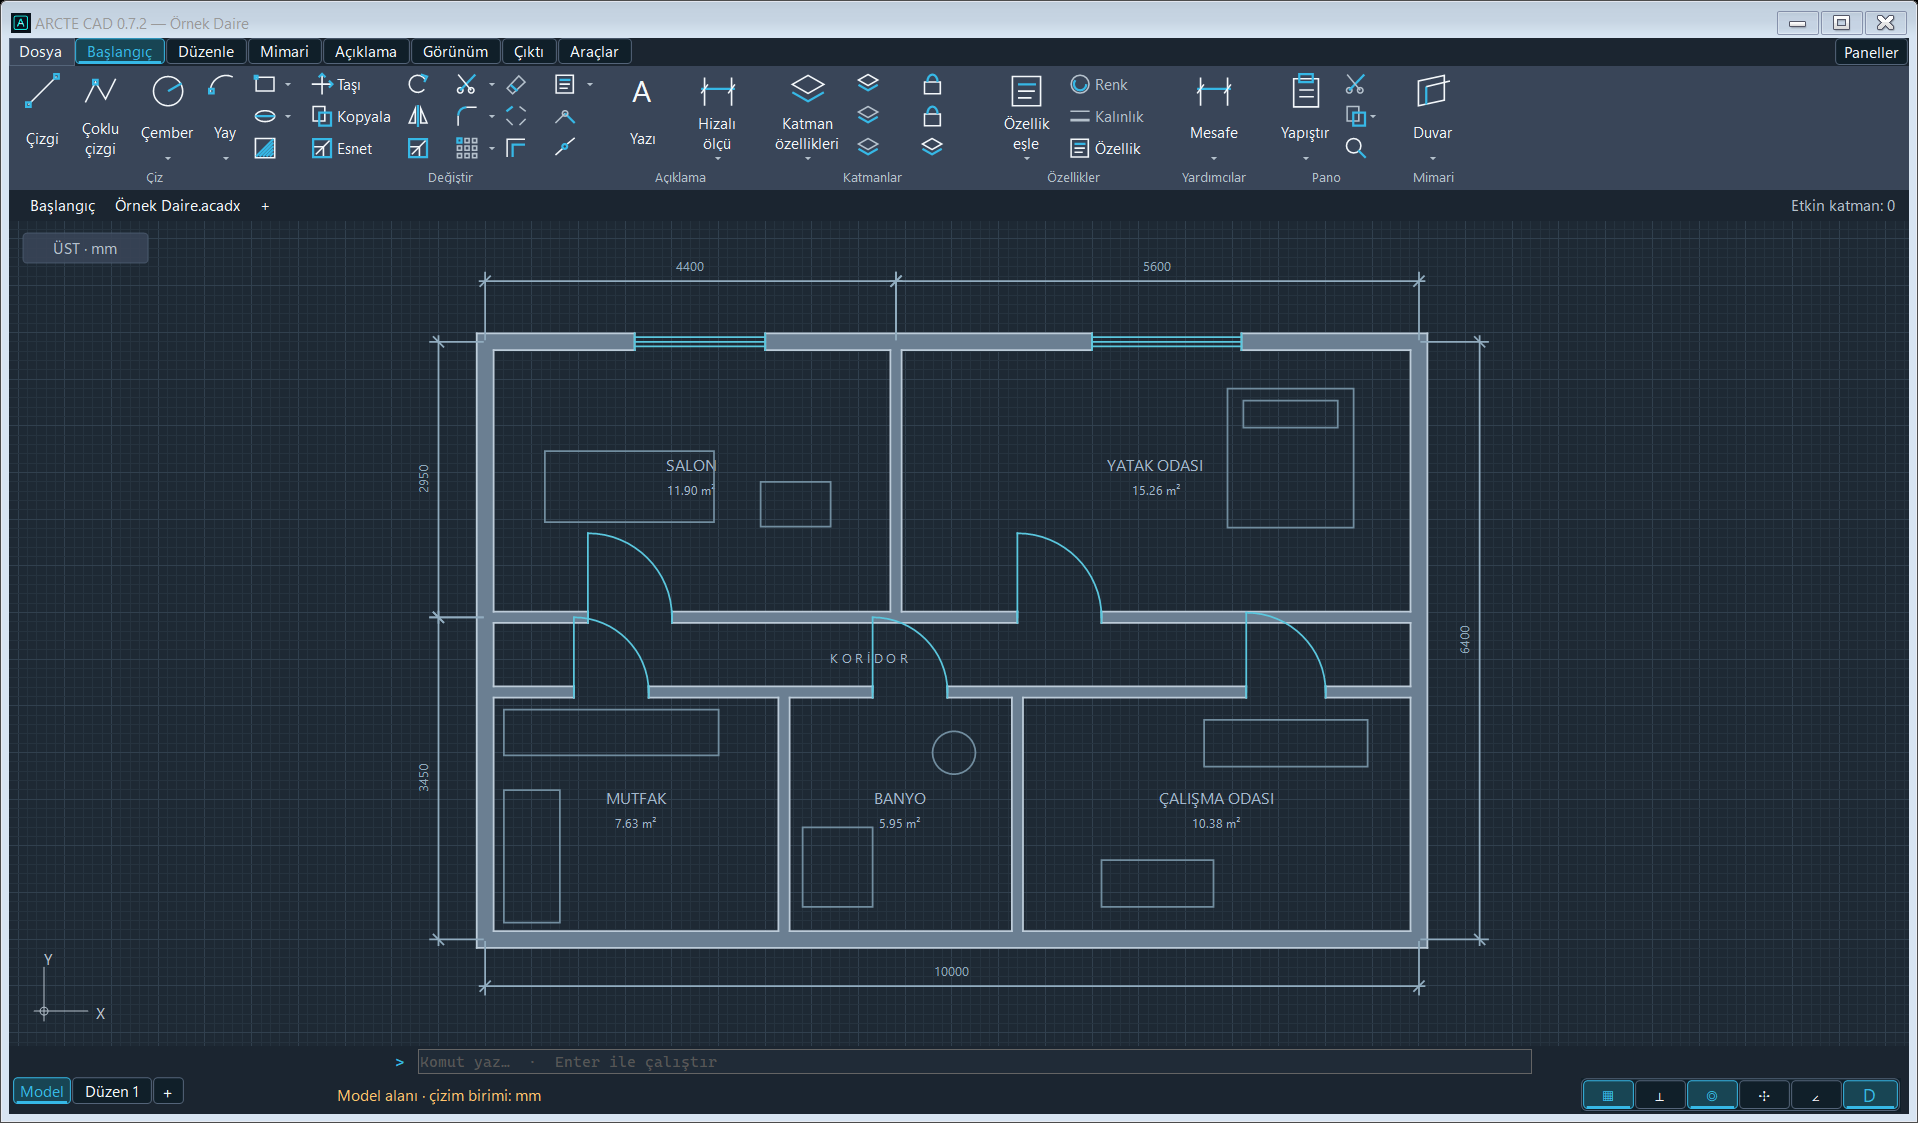Select the offset tool

click(x=516, y=148)
